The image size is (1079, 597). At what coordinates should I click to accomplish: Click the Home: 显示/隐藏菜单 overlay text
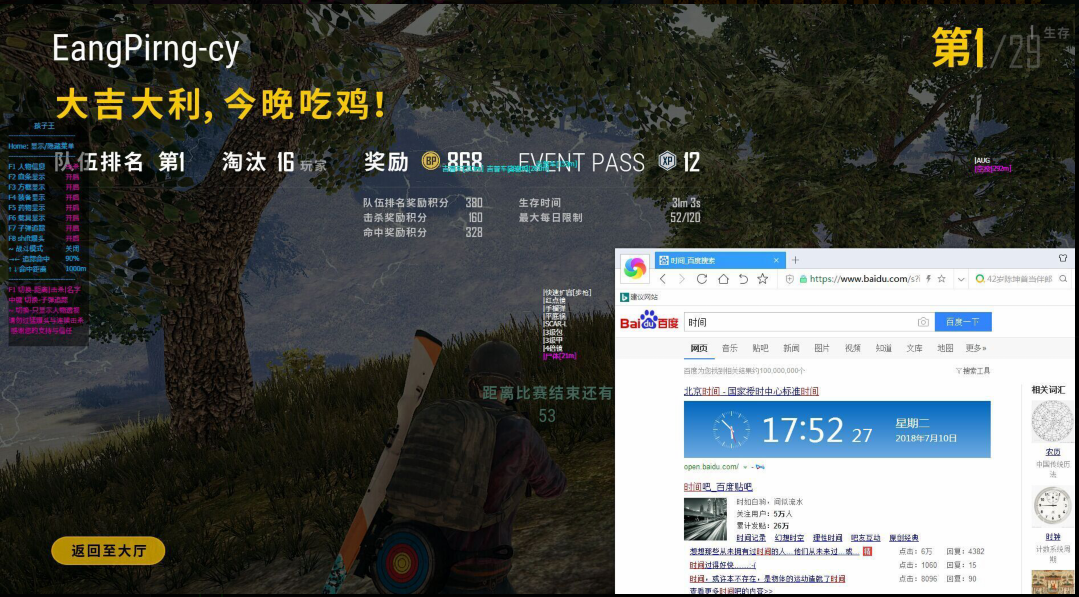click(41, 146)
